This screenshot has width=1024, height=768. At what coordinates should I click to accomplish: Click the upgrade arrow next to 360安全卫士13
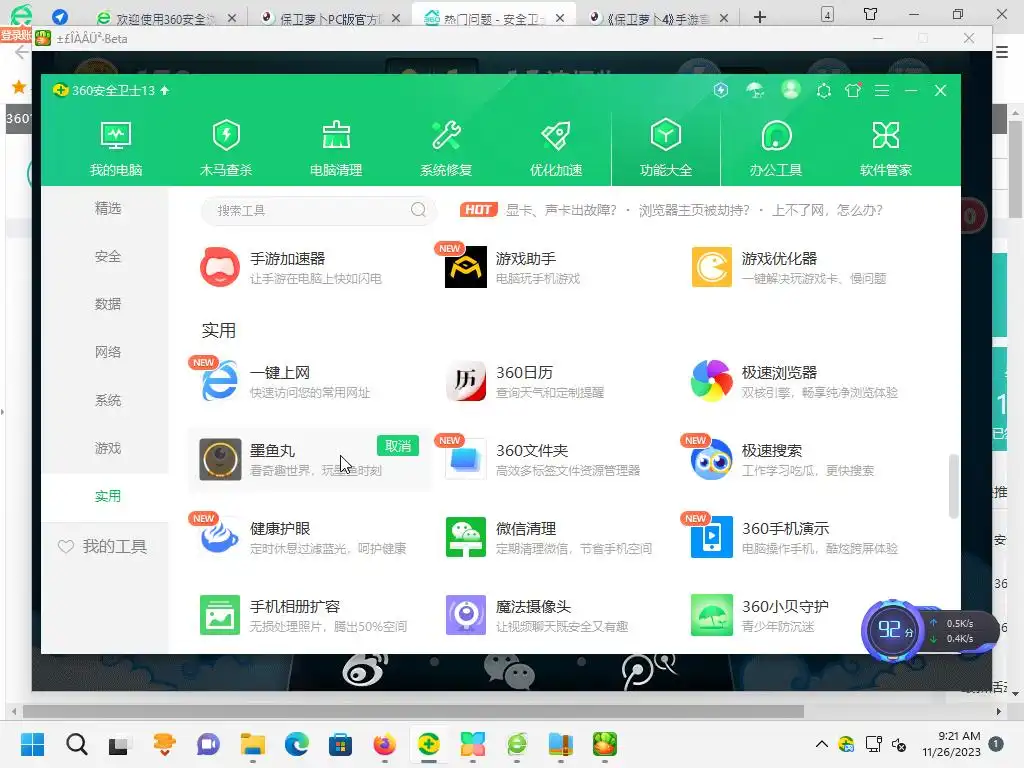165,90
